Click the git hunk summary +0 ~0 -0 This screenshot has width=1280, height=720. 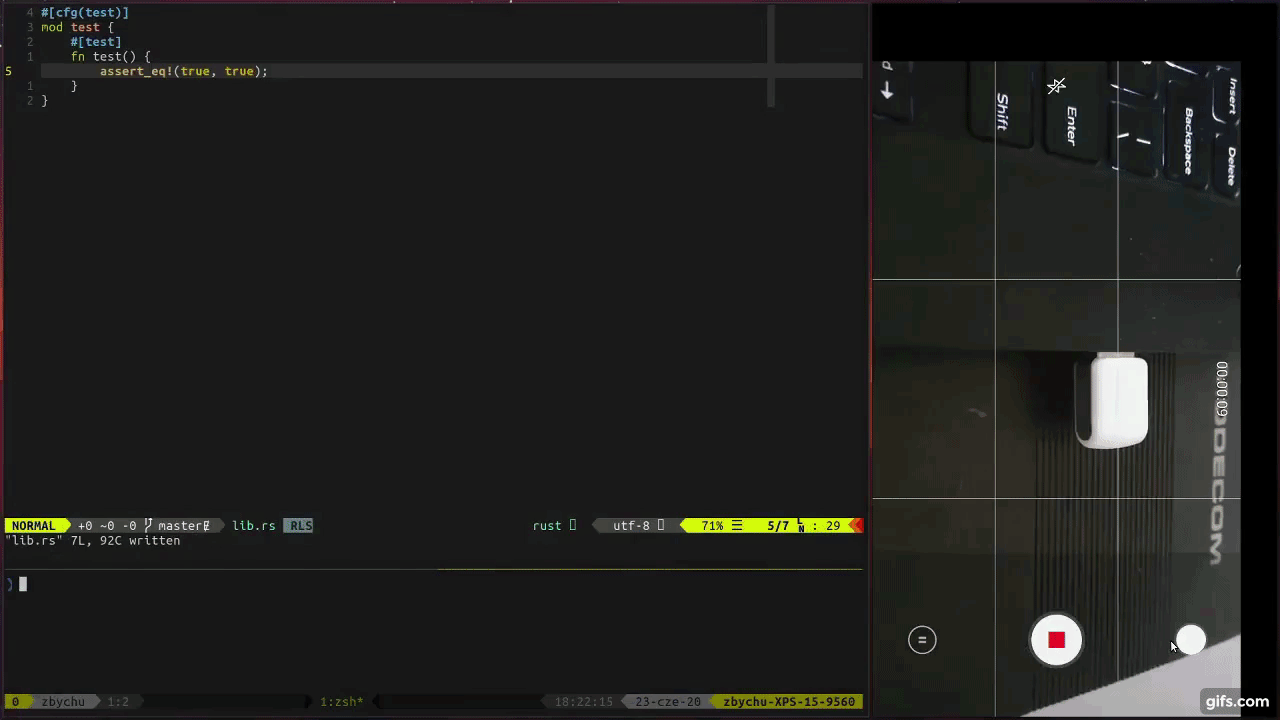107,525
